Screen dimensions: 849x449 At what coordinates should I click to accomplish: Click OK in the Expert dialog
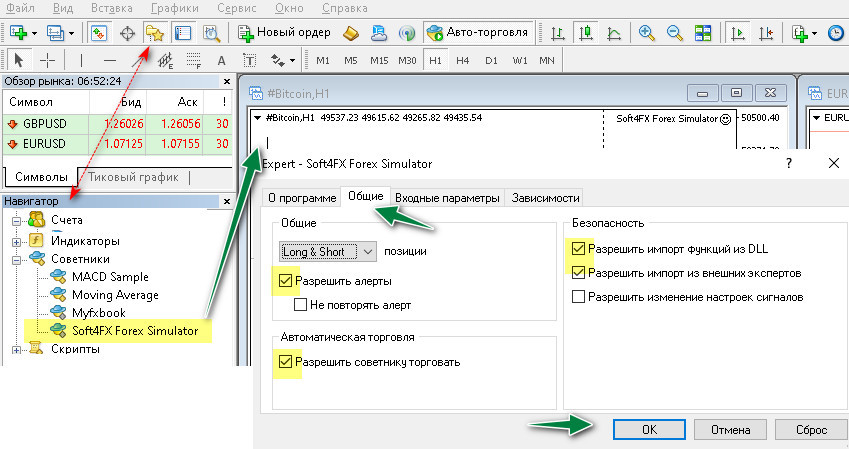click(x=649, y=430)
